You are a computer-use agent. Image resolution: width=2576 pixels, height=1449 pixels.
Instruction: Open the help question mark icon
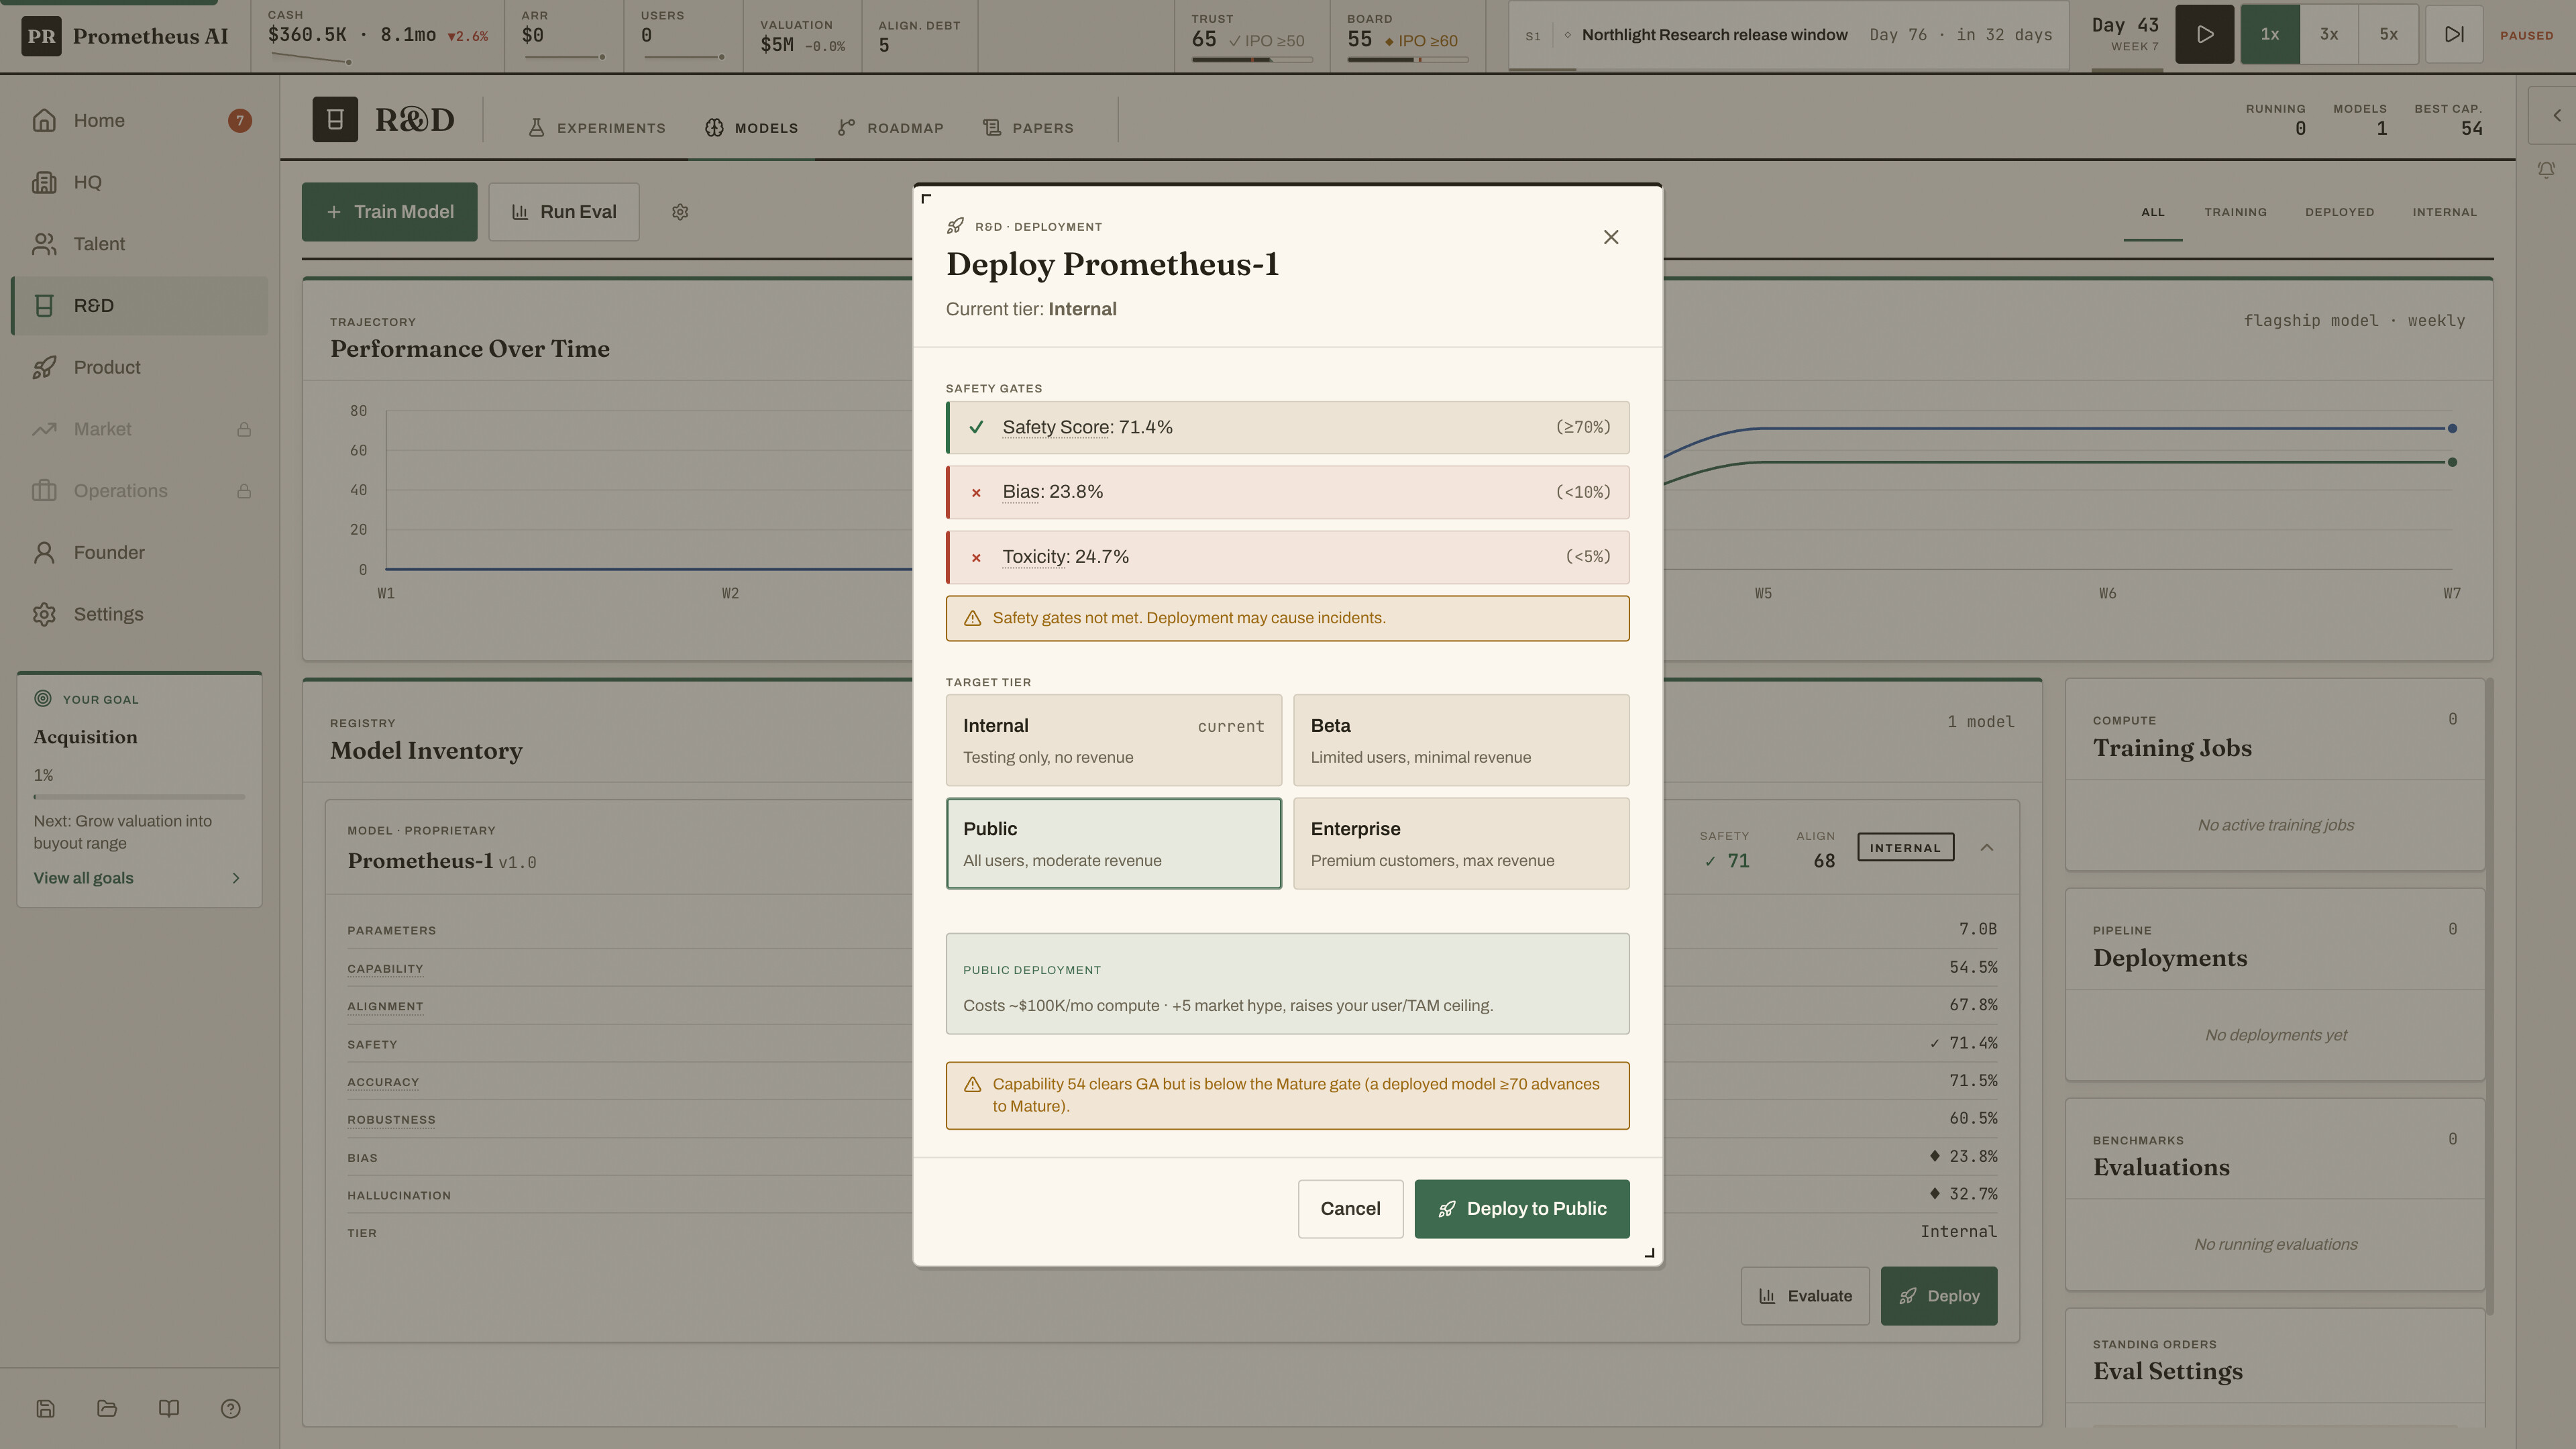(231, 1408)
